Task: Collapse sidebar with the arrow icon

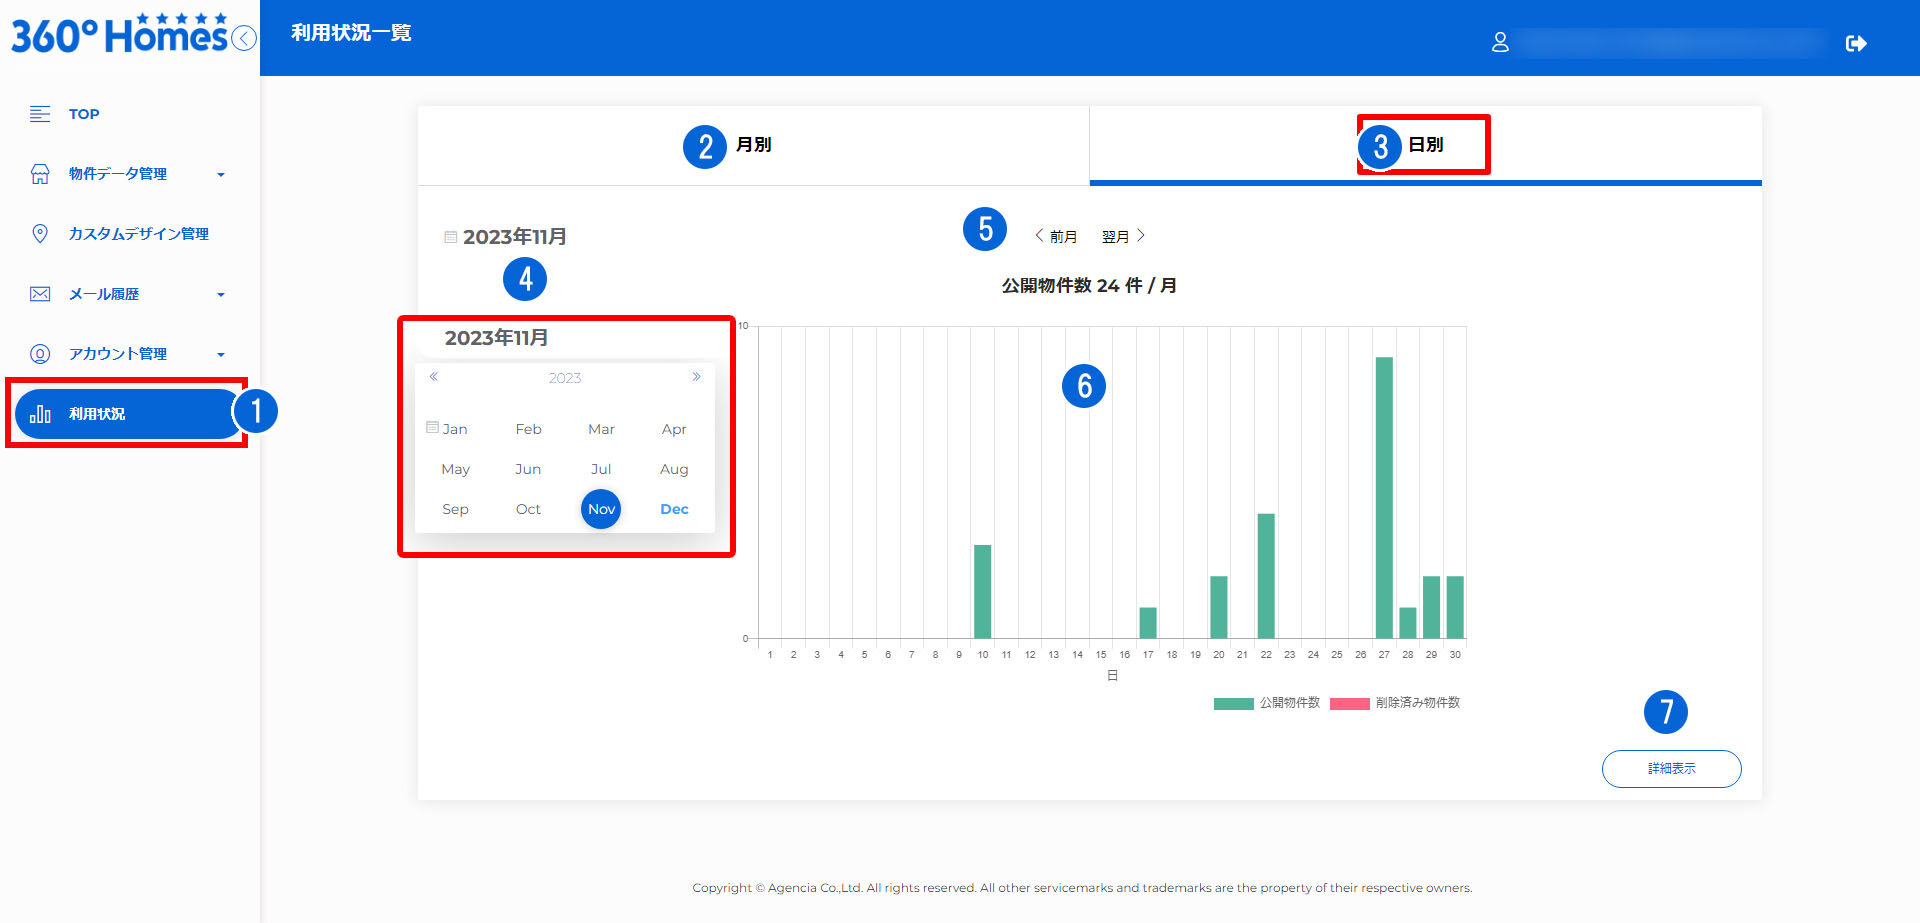Action: click(x=244, y=38)
